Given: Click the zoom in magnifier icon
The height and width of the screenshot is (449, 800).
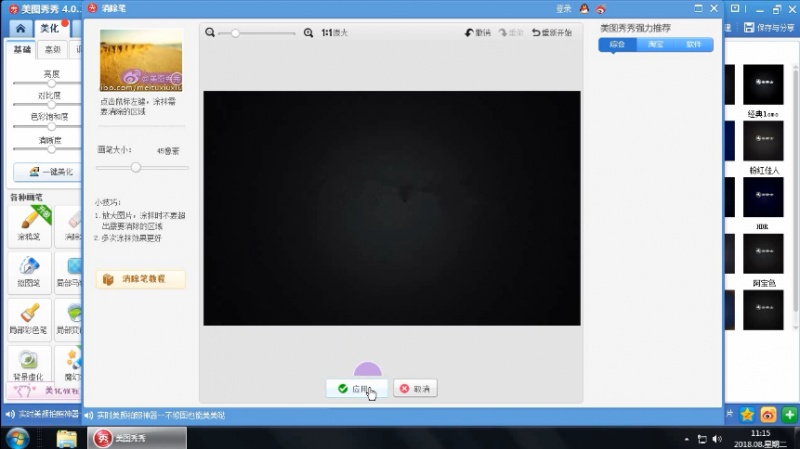Looking at the screenshot, I should pyautogui.click(x=308, y=33).
